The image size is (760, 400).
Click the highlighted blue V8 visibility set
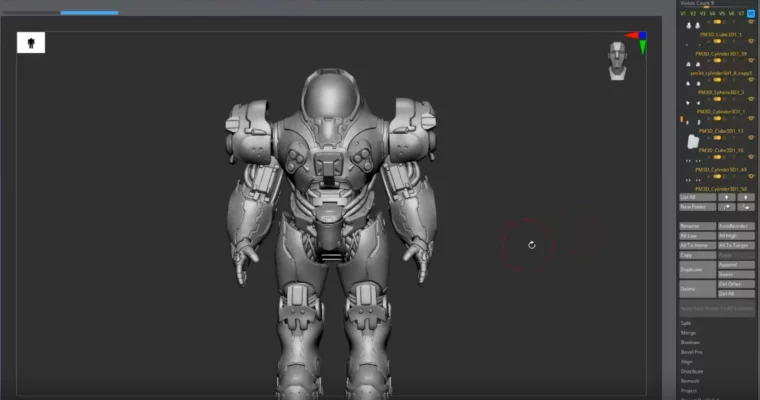tap(751, 14)
